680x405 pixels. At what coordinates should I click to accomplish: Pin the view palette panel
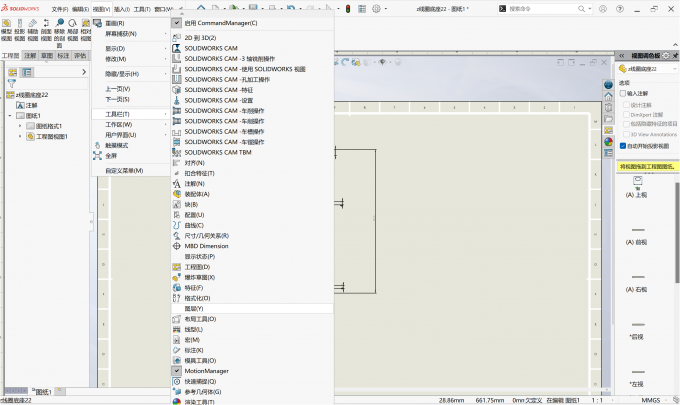pyautogui.click(x=675, y=56)
